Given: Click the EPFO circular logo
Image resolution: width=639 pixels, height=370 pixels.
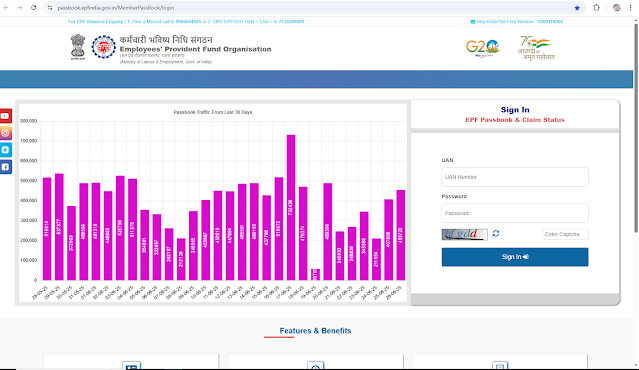Looking at the screenshot, I should click(x=104, y=47).
